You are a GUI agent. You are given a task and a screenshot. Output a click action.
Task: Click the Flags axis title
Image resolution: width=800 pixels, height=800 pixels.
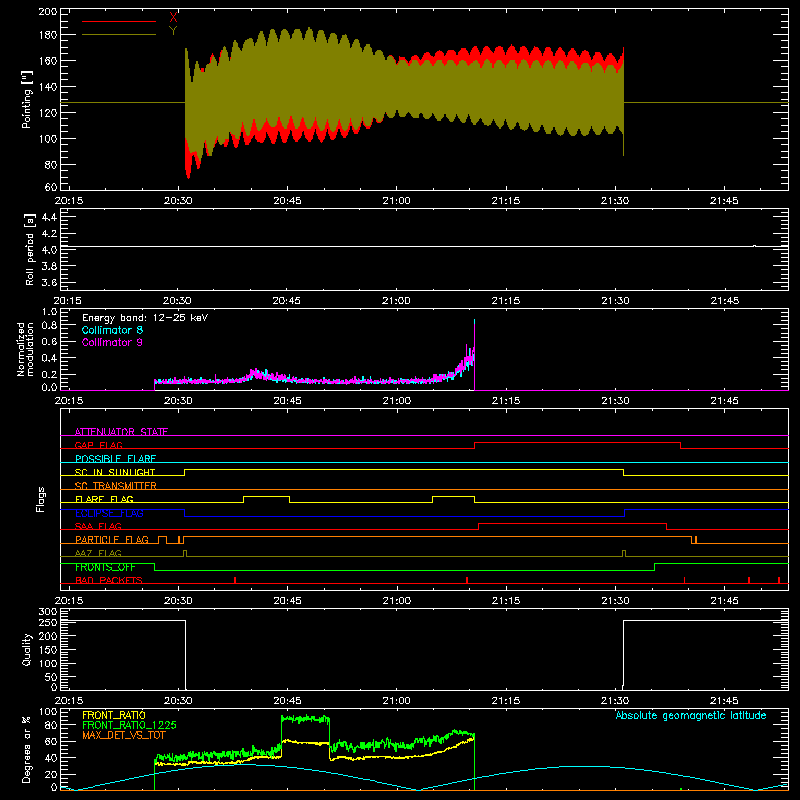pos(40,499)
